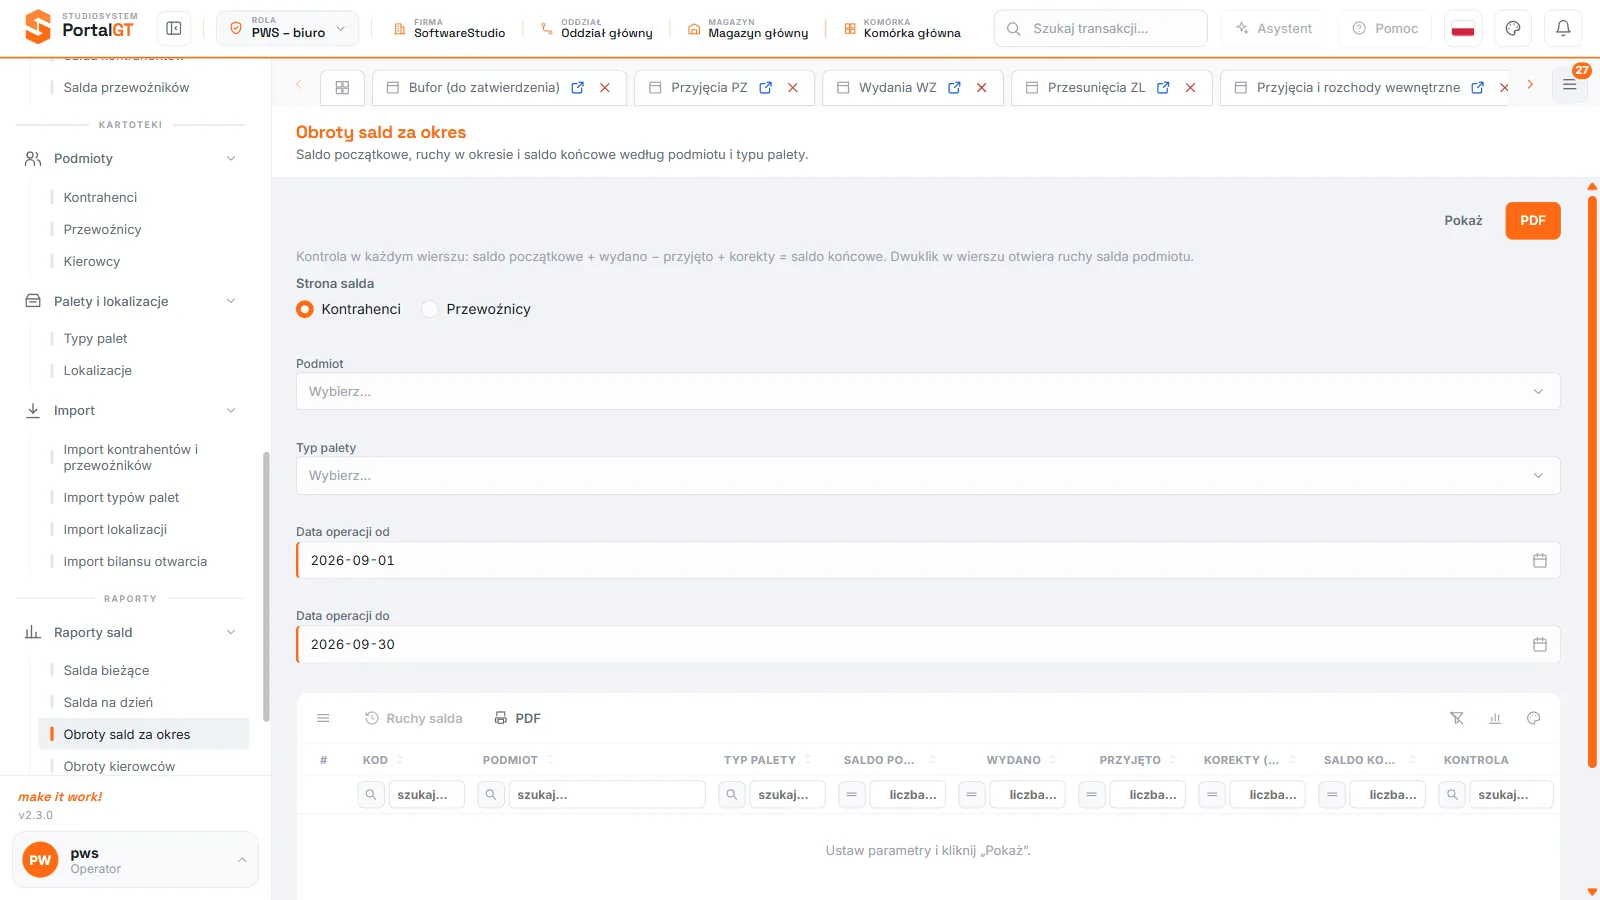Open Bufor tab in new window icon
The height and width of the screenshot is (900, 1600).
pos(577,88)
